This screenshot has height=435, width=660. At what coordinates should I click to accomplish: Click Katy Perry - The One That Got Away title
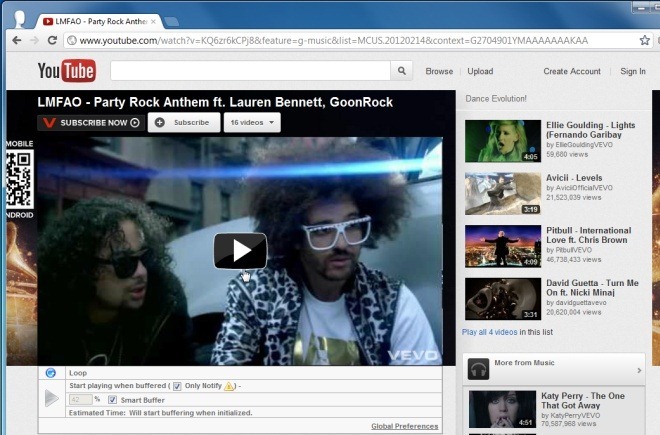click(583, 400)
